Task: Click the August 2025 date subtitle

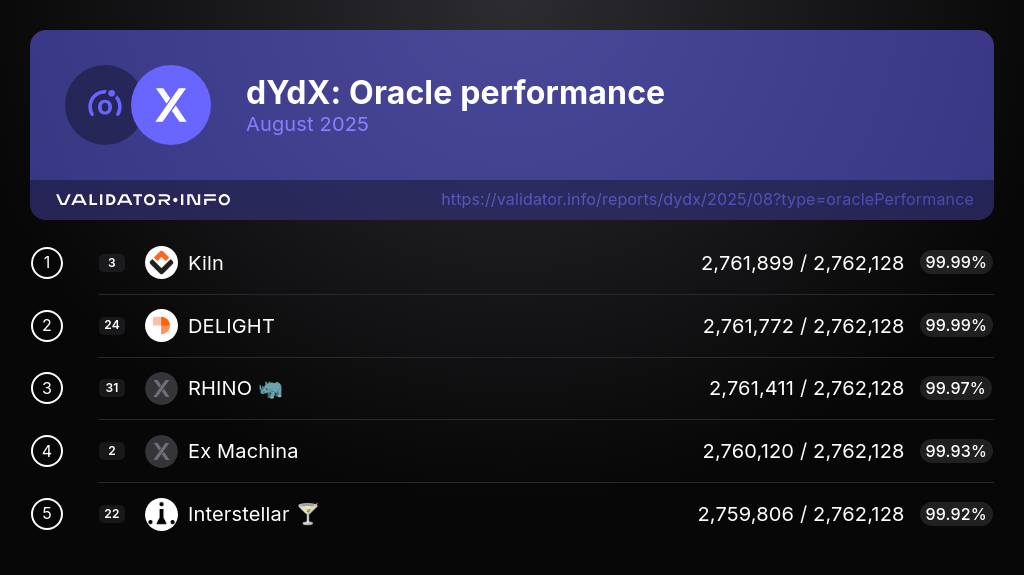Action: [x=307, y=125]
